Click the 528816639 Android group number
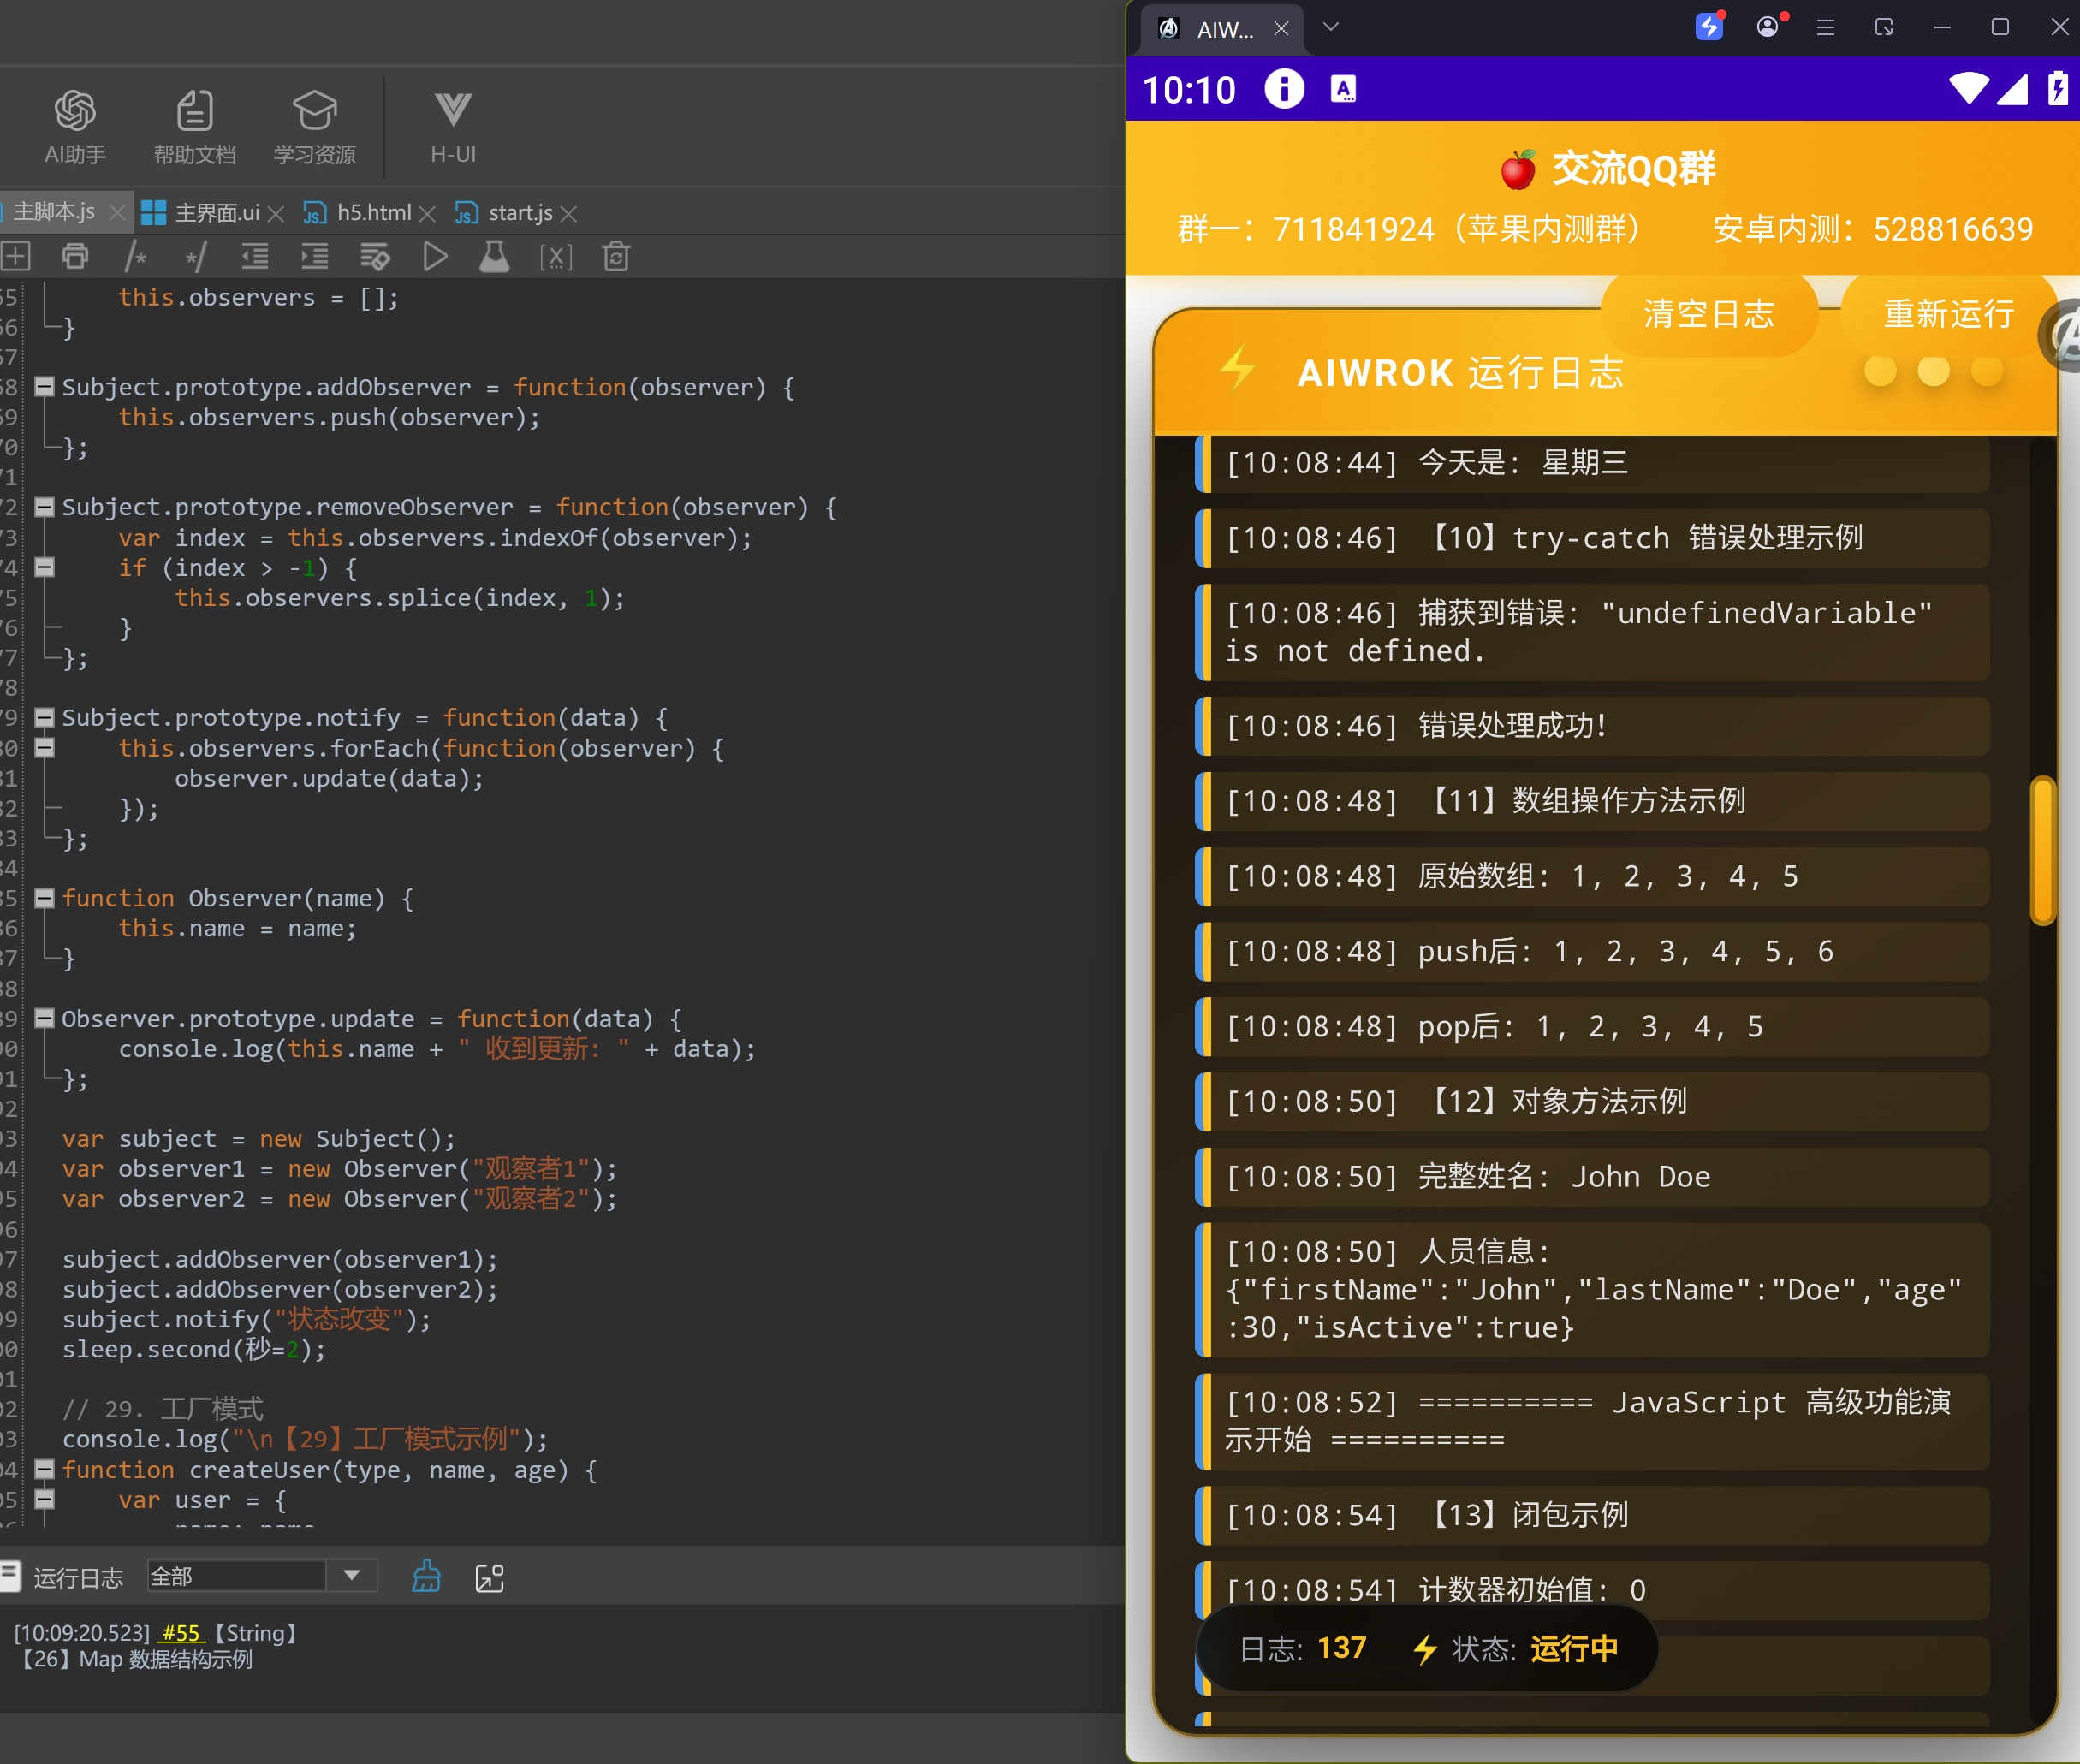This screenshot has width=2080, height=1764. [1953, 229]
